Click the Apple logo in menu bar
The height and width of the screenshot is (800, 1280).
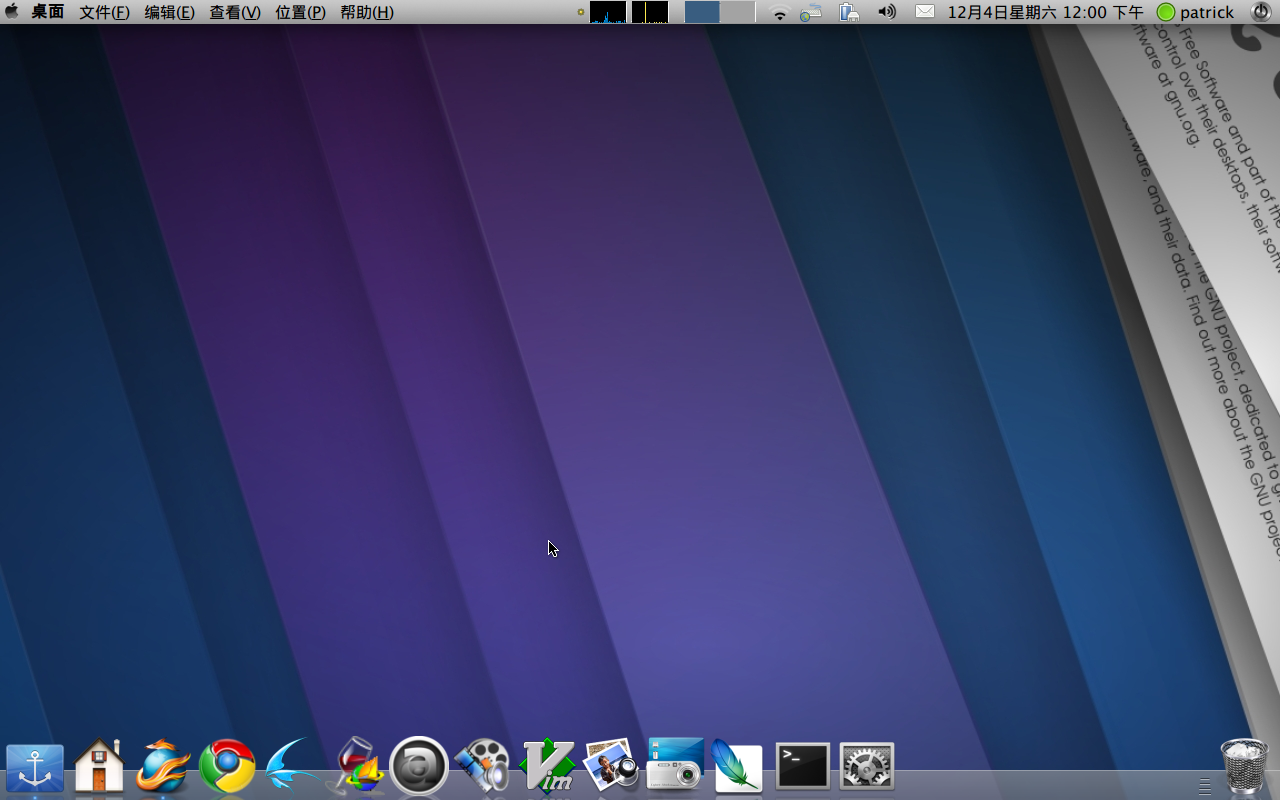(x=12, y=12)
